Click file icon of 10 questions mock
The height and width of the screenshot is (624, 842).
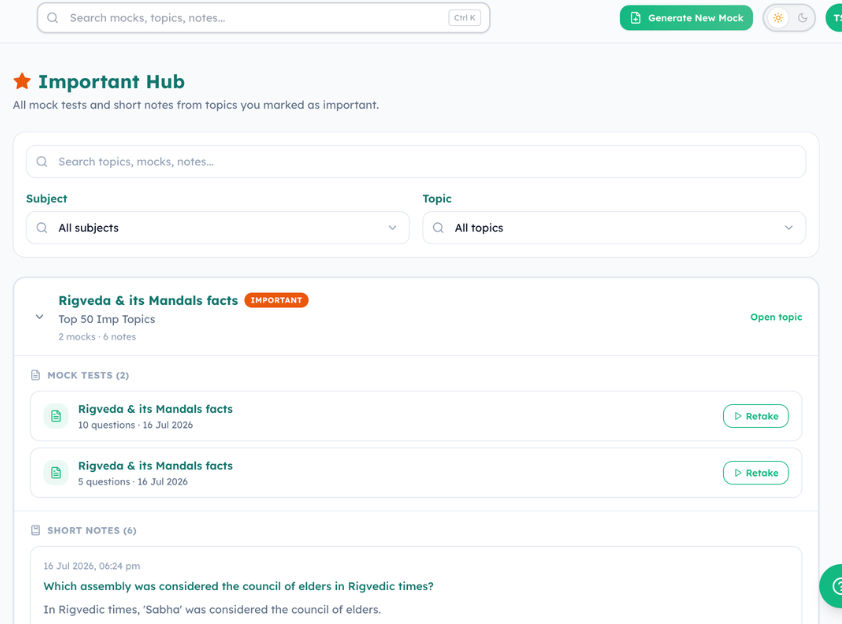pyautogui.click(x=56, y=416)
